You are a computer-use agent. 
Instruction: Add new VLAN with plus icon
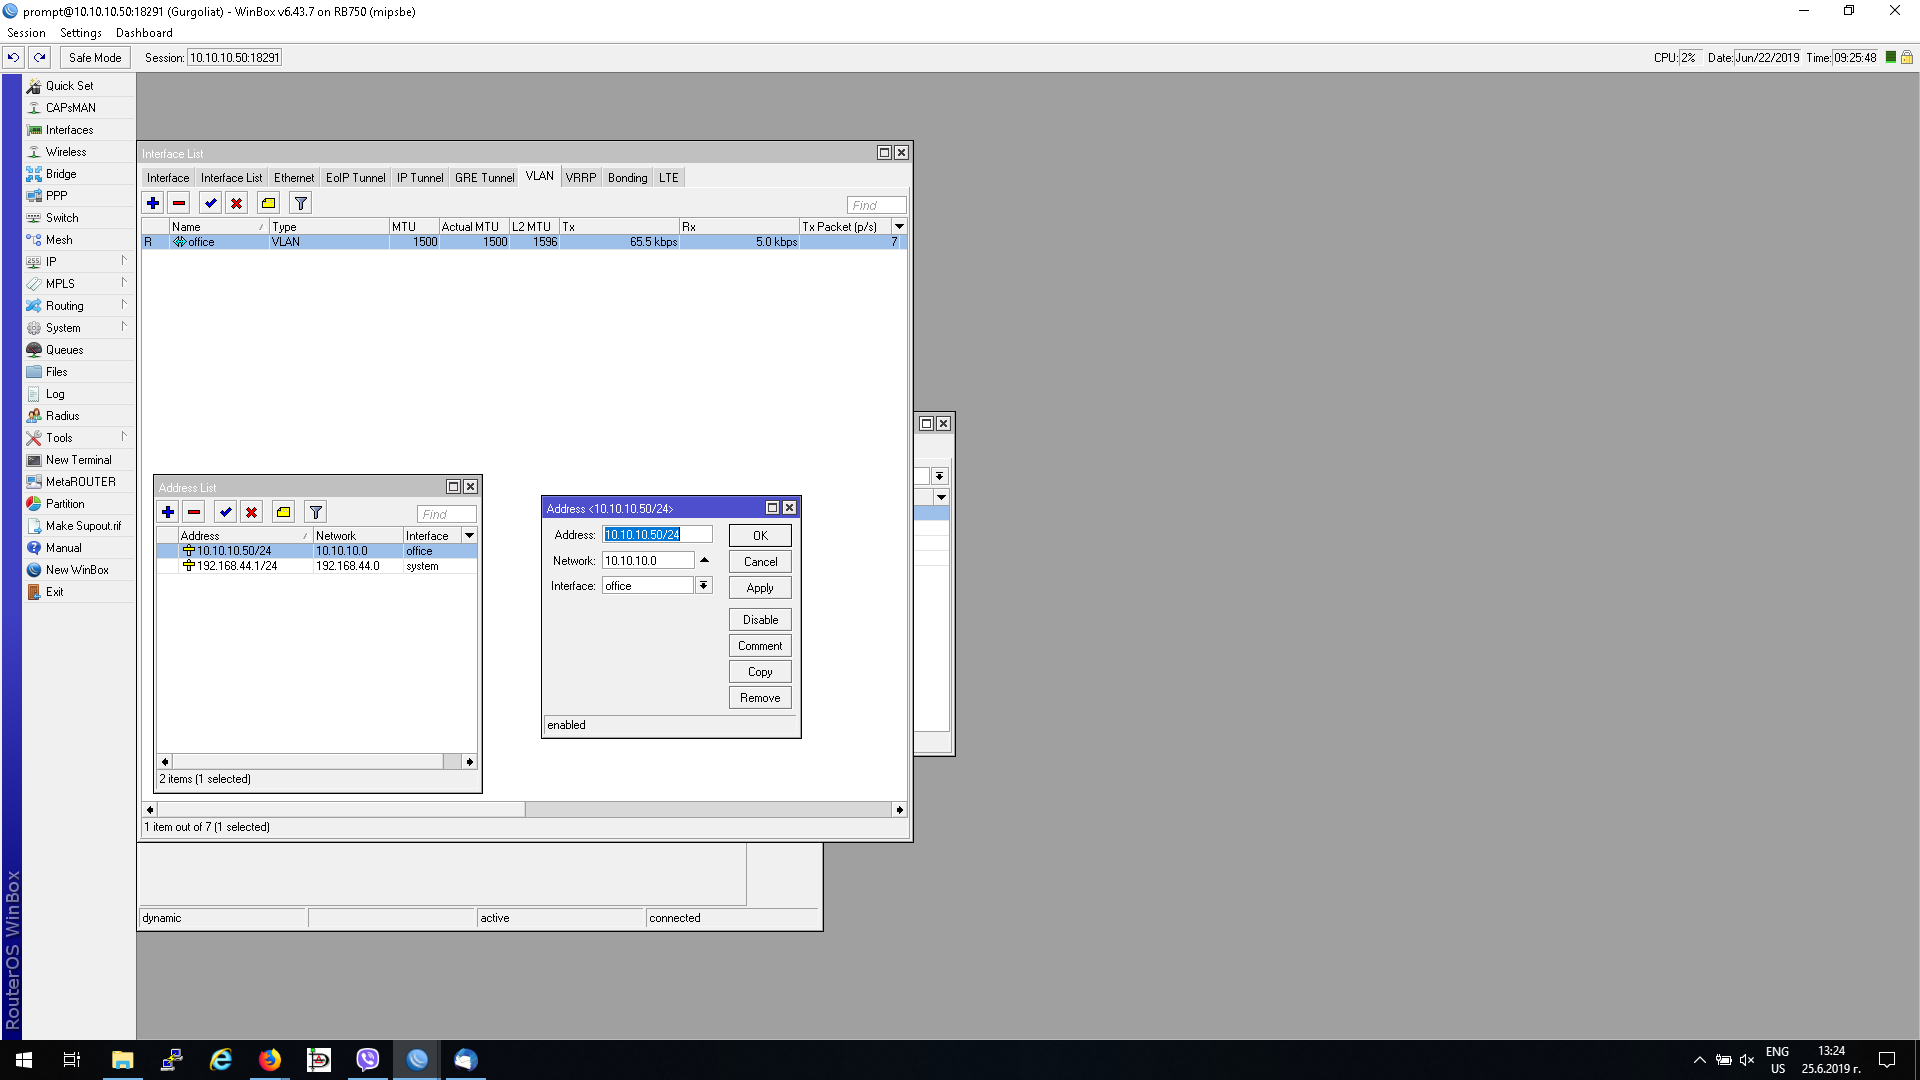(x=153, y=203)
